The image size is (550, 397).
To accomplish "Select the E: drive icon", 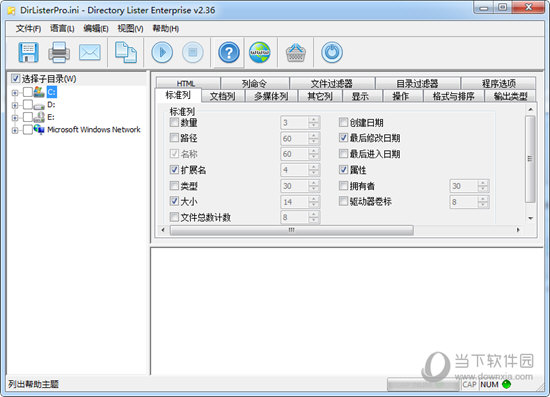I will [39, 117].
